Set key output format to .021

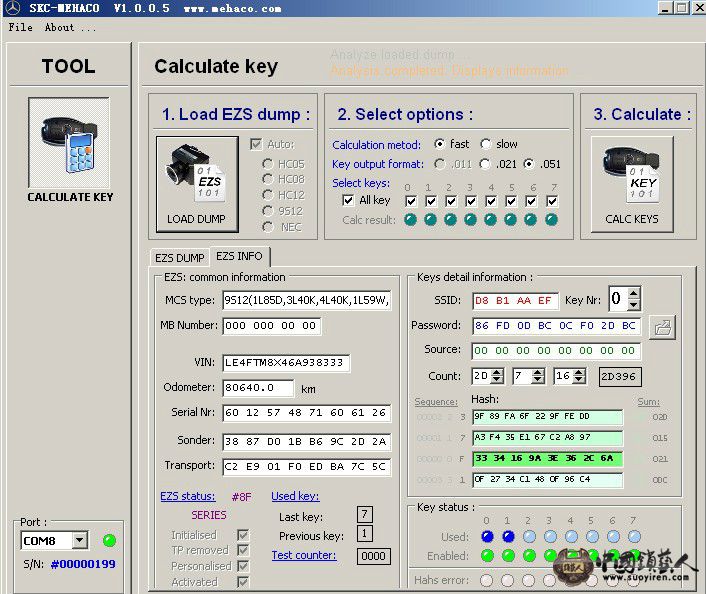(x=485, y=164)
